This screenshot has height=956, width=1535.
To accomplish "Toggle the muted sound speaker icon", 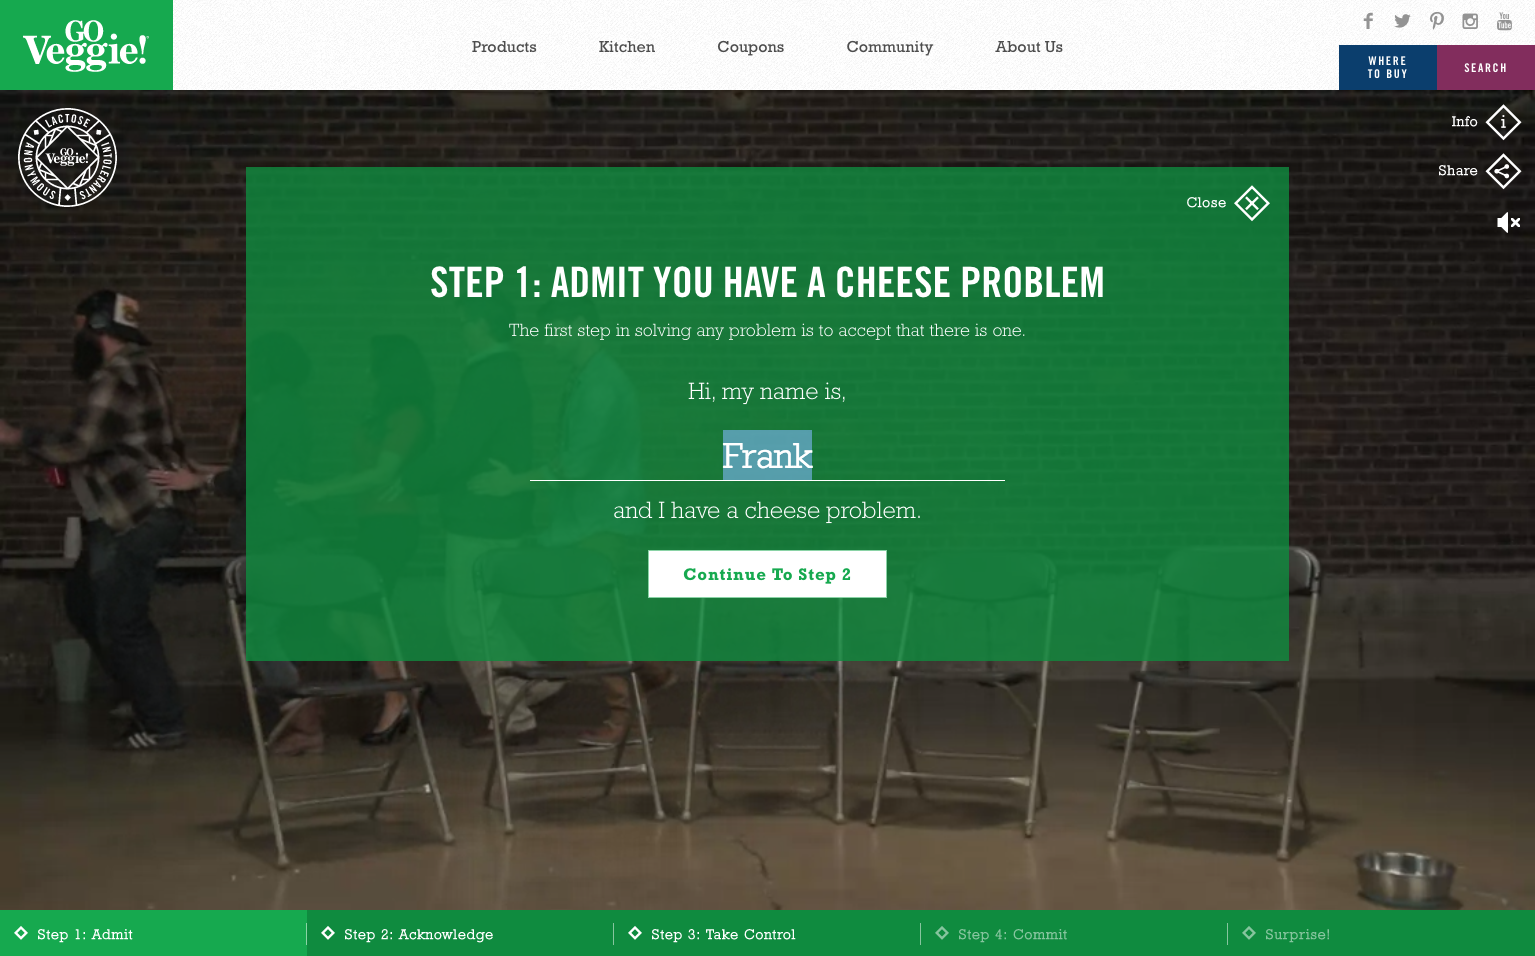I will (1508, 222).
